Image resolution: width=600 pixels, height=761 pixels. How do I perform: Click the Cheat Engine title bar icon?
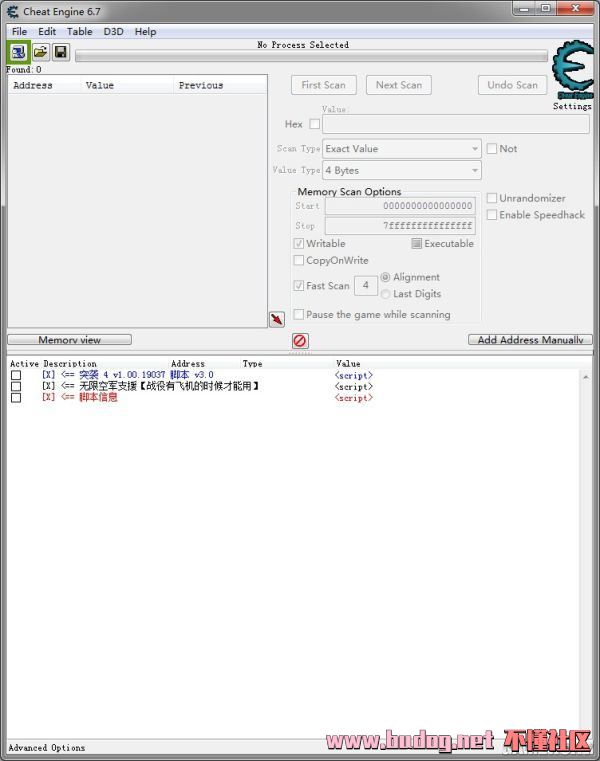point(13,11)
